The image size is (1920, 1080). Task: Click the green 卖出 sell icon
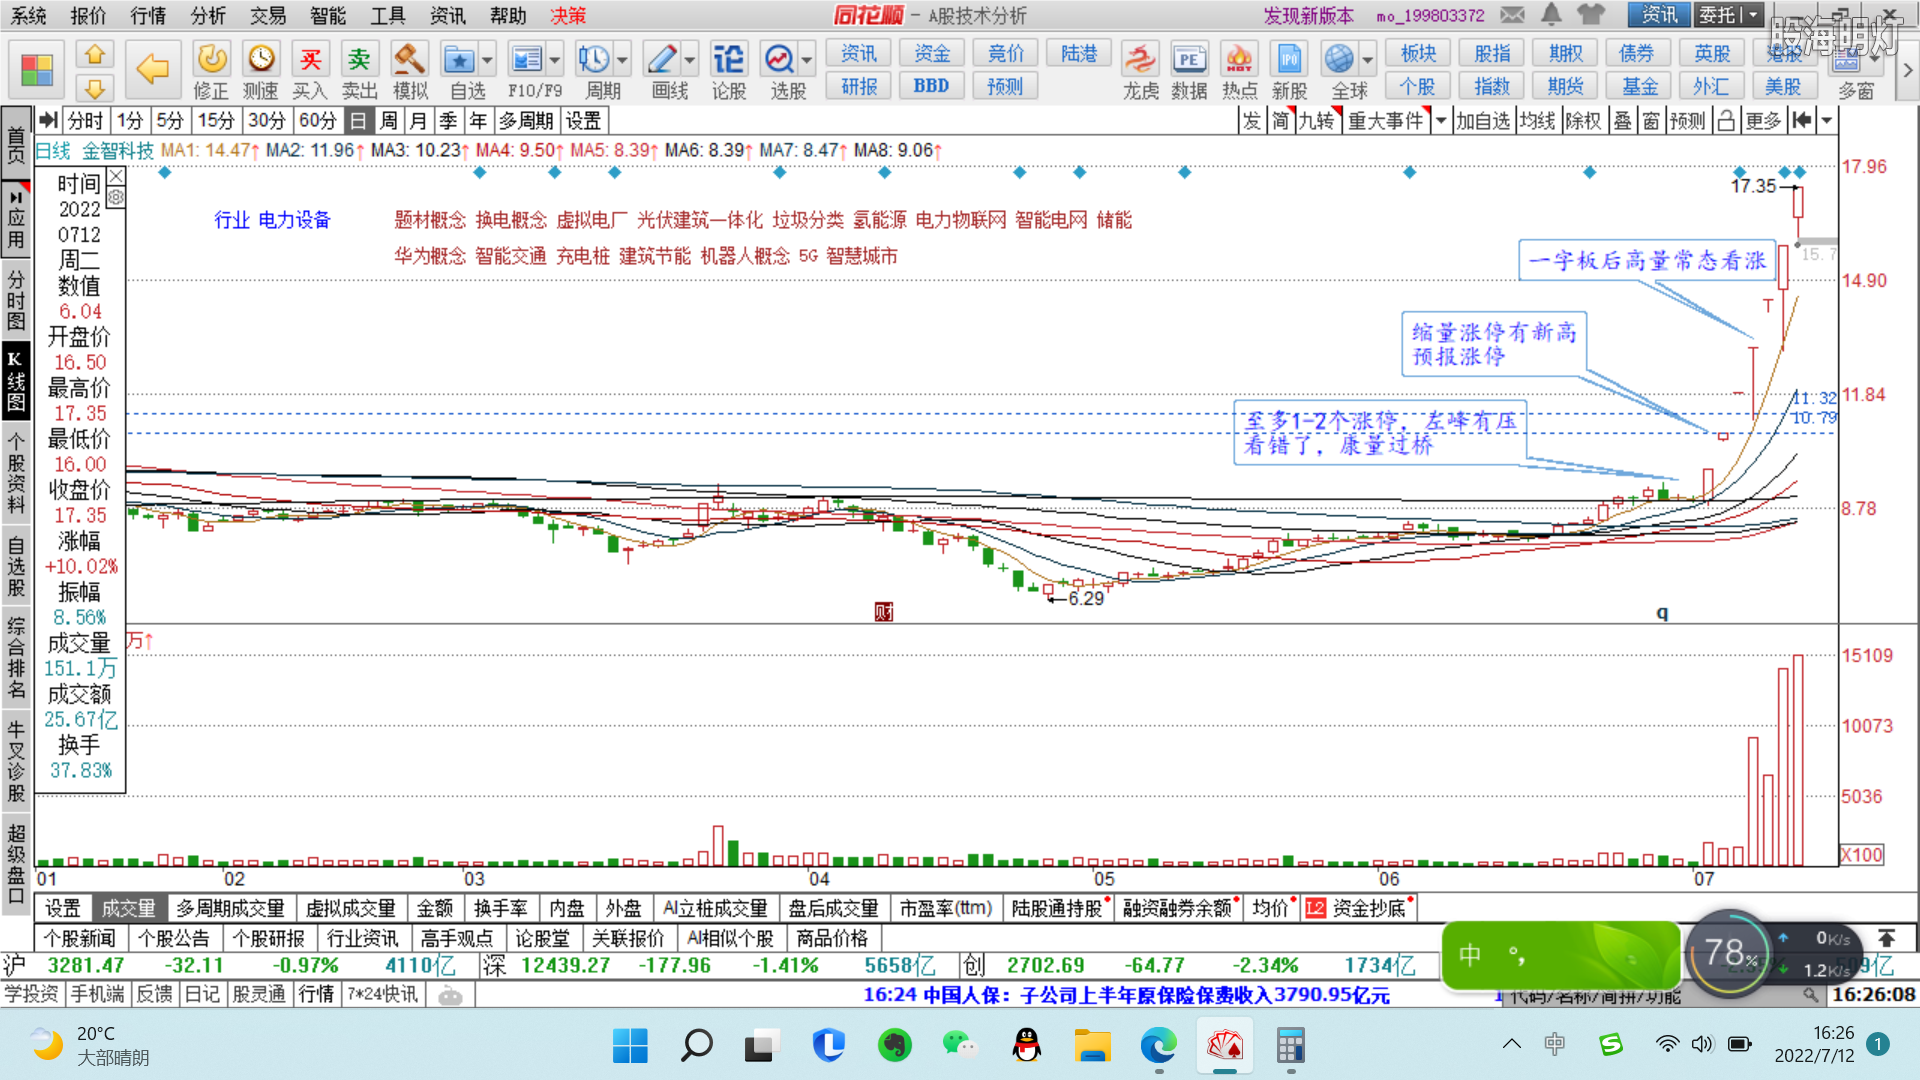(x=359, y=59)
